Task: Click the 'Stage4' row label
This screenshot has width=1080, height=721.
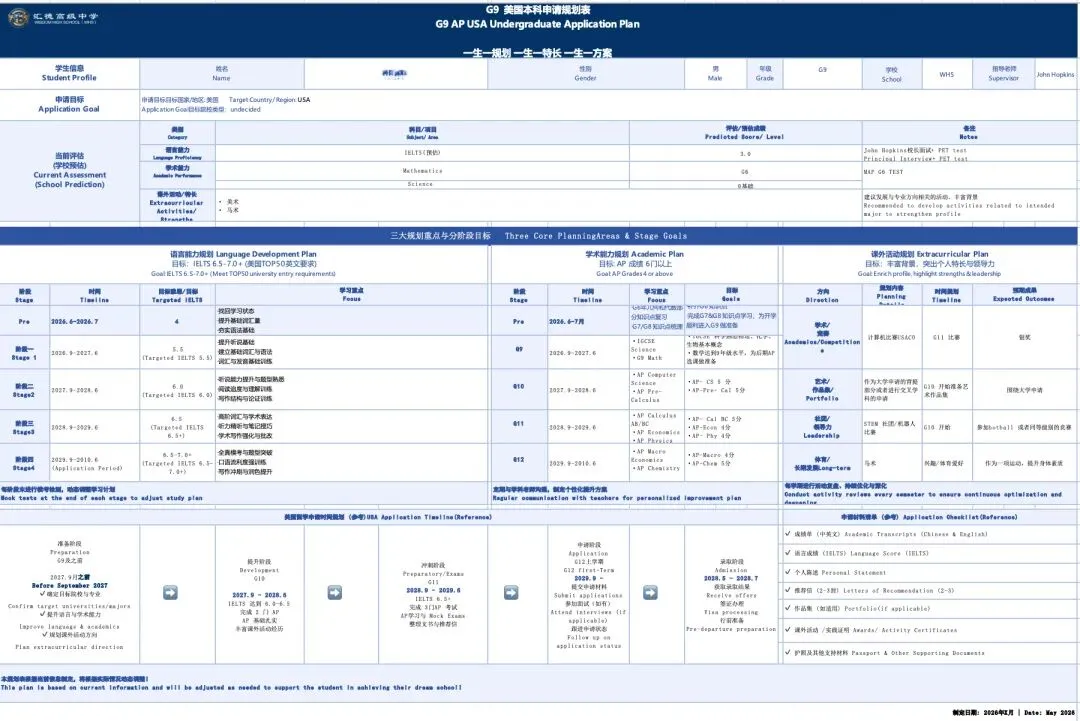Action: point(24,463)
